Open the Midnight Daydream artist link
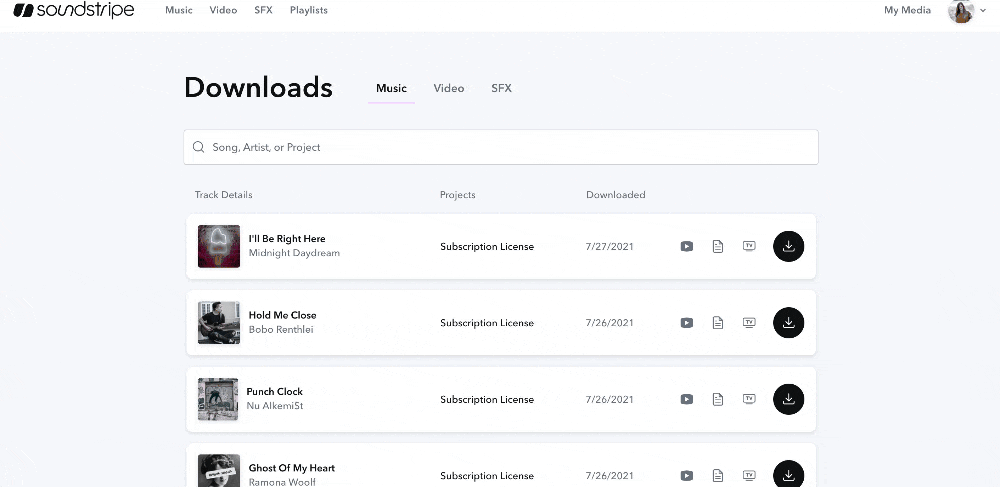The width and height of the screenshot is (1000, 487). click(294, 253)
